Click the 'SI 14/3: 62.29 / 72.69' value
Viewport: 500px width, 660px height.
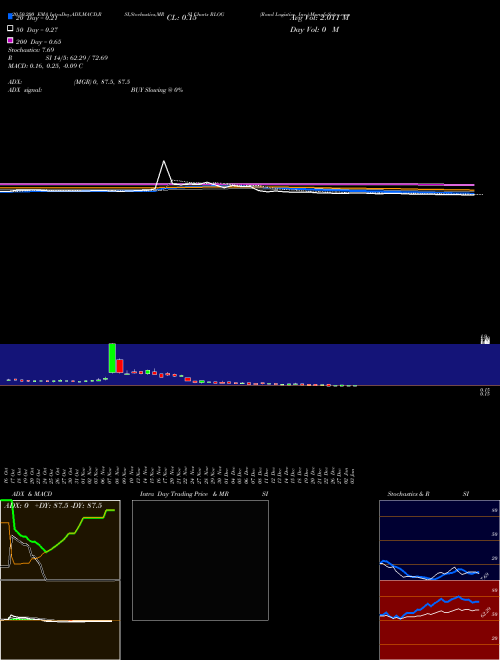coord(77,58)
